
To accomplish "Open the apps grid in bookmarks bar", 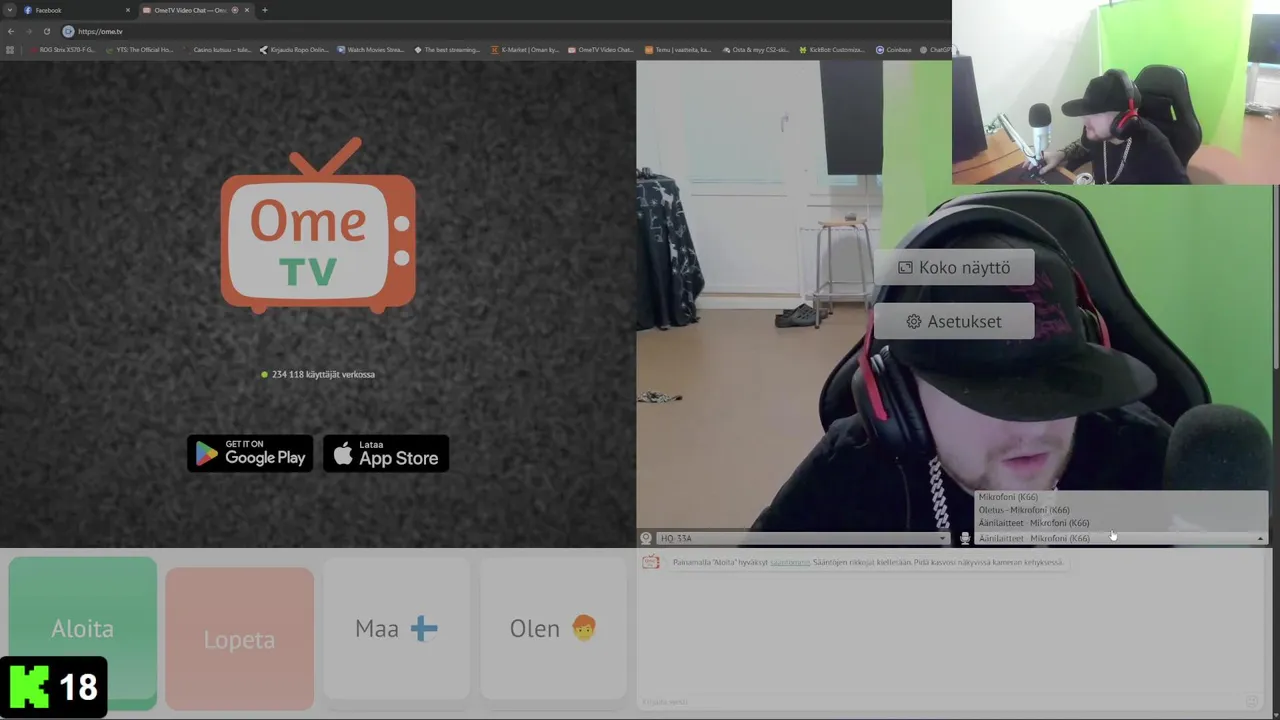I will pos(10,49).
